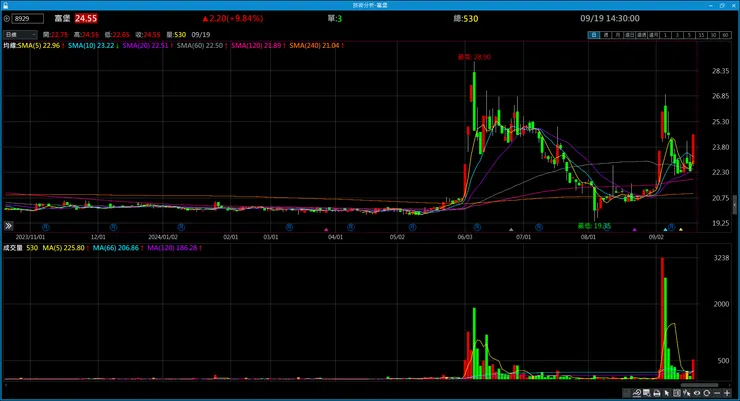Click the red last price 24.55
The width and height of the screenshot is (740, 401).
point(86,18)
